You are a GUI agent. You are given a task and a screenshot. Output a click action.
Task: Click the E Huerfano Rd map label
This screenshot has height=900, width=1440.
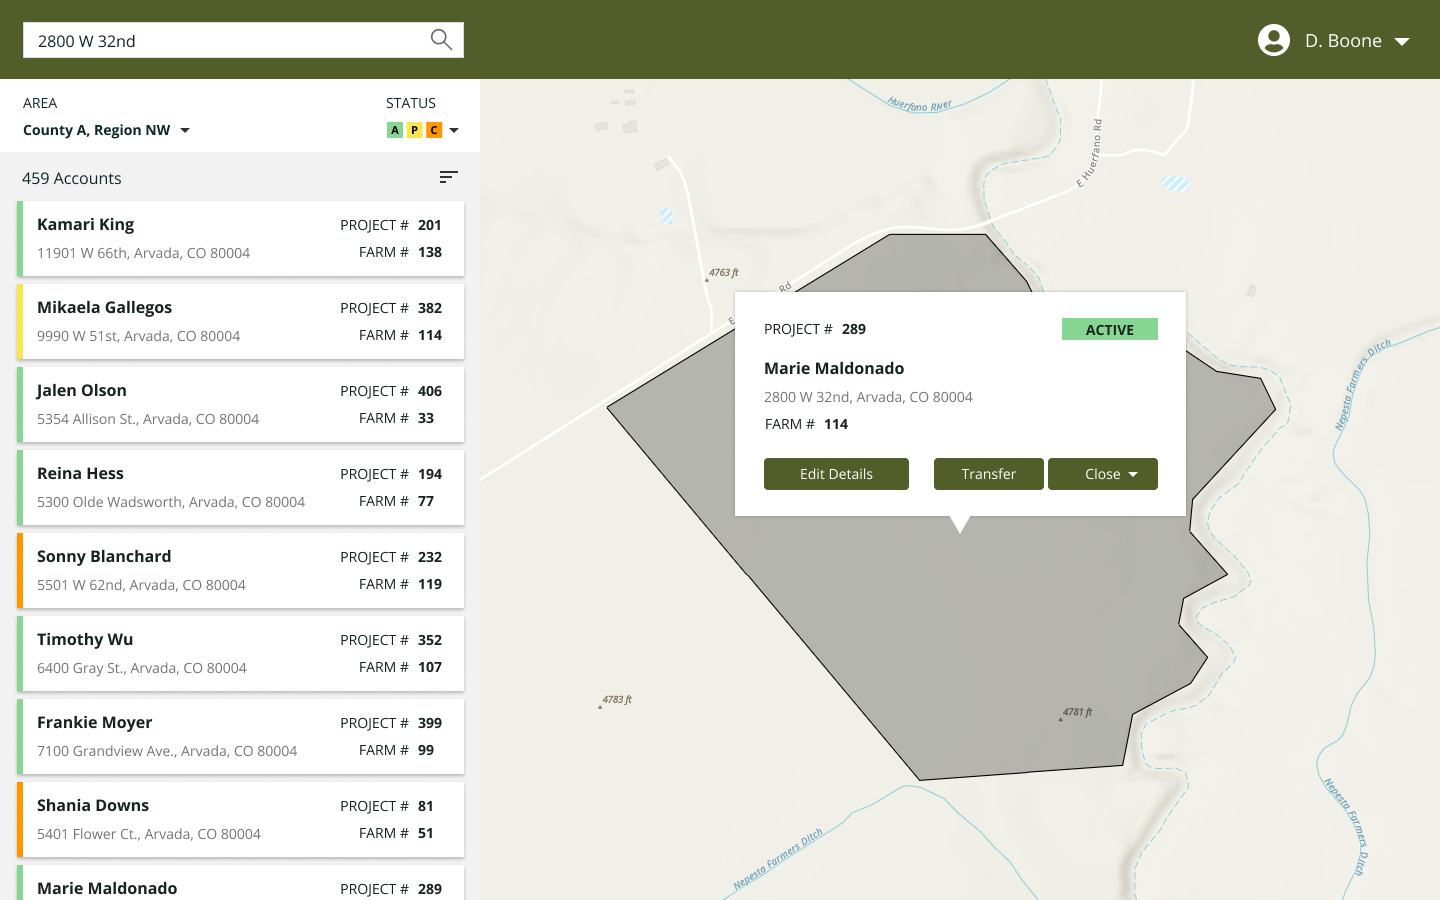click(1089, 153)
